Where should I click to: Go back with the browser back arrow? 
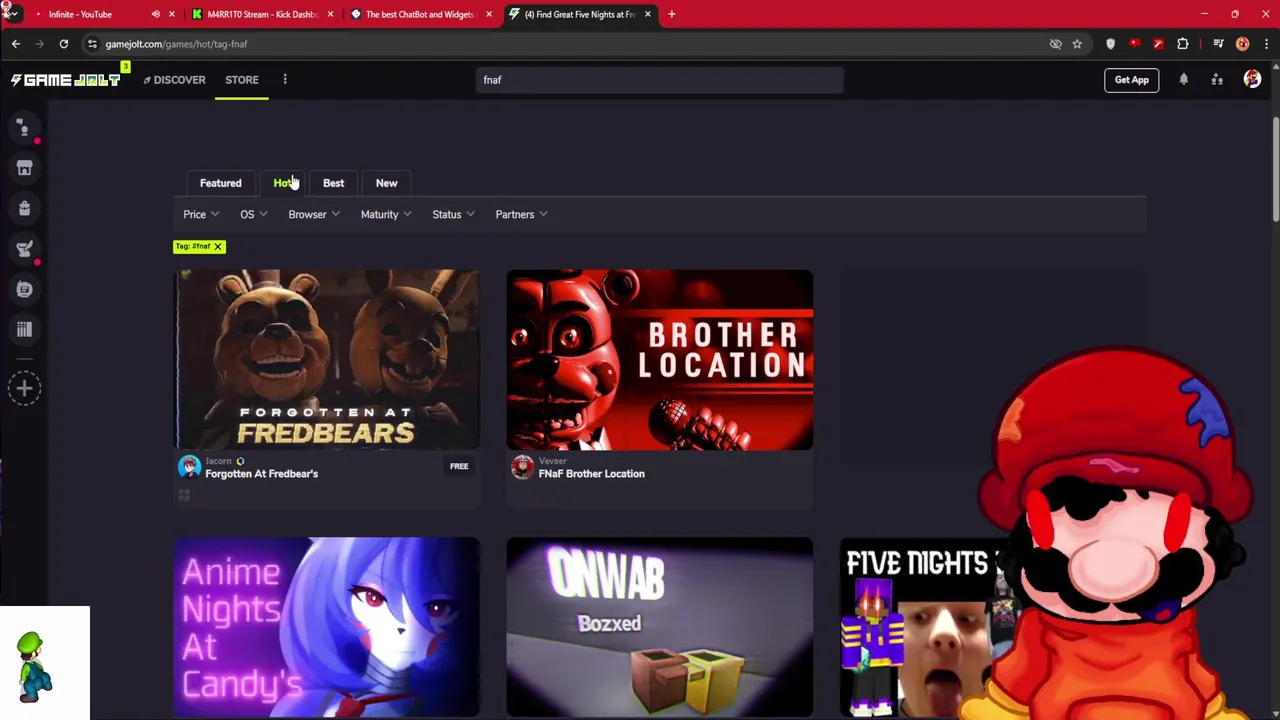pyautogui.click(x=16, y=44)
